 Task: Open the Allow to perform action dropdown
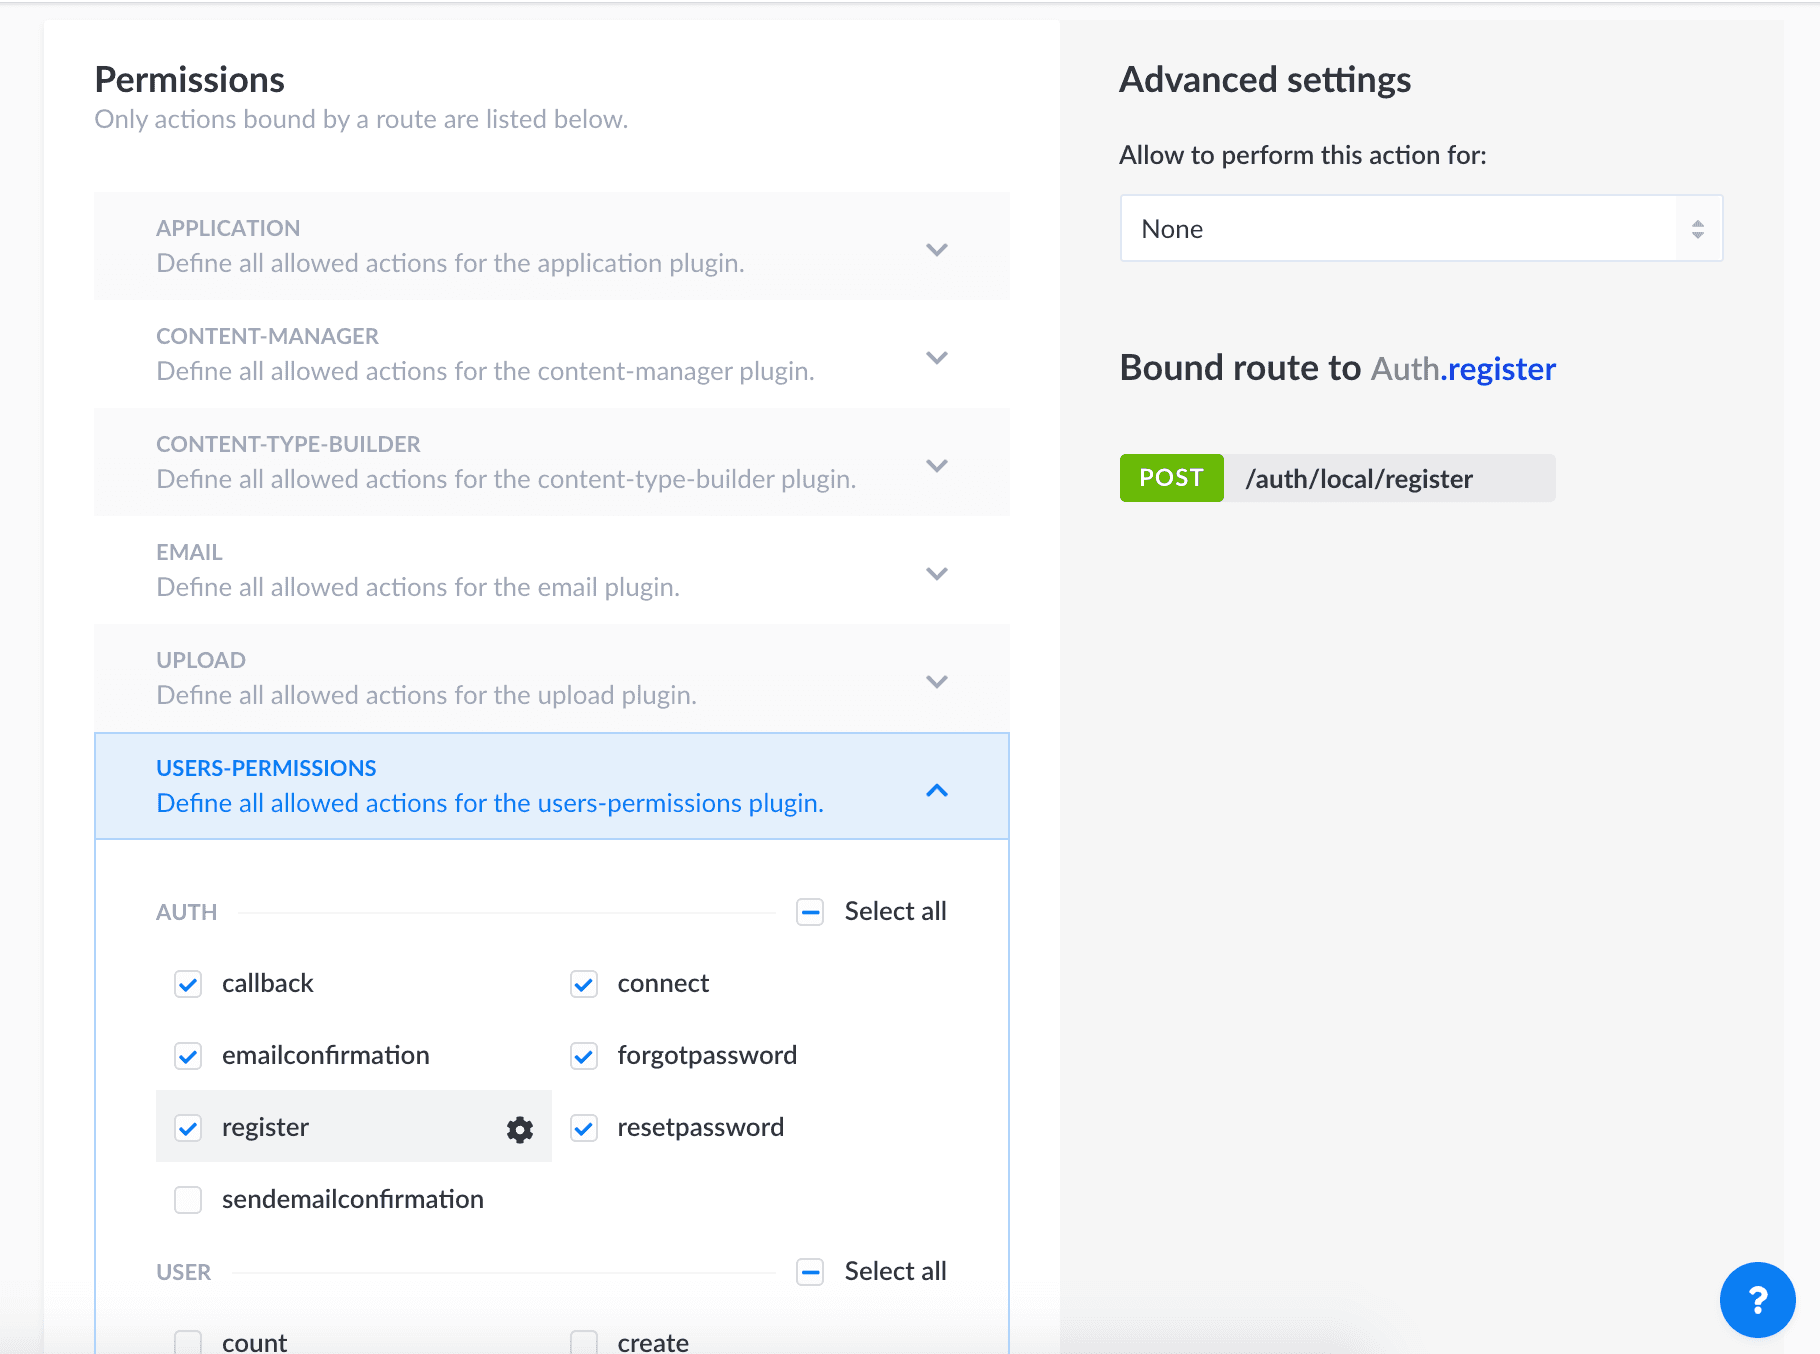coord(1421,229)
